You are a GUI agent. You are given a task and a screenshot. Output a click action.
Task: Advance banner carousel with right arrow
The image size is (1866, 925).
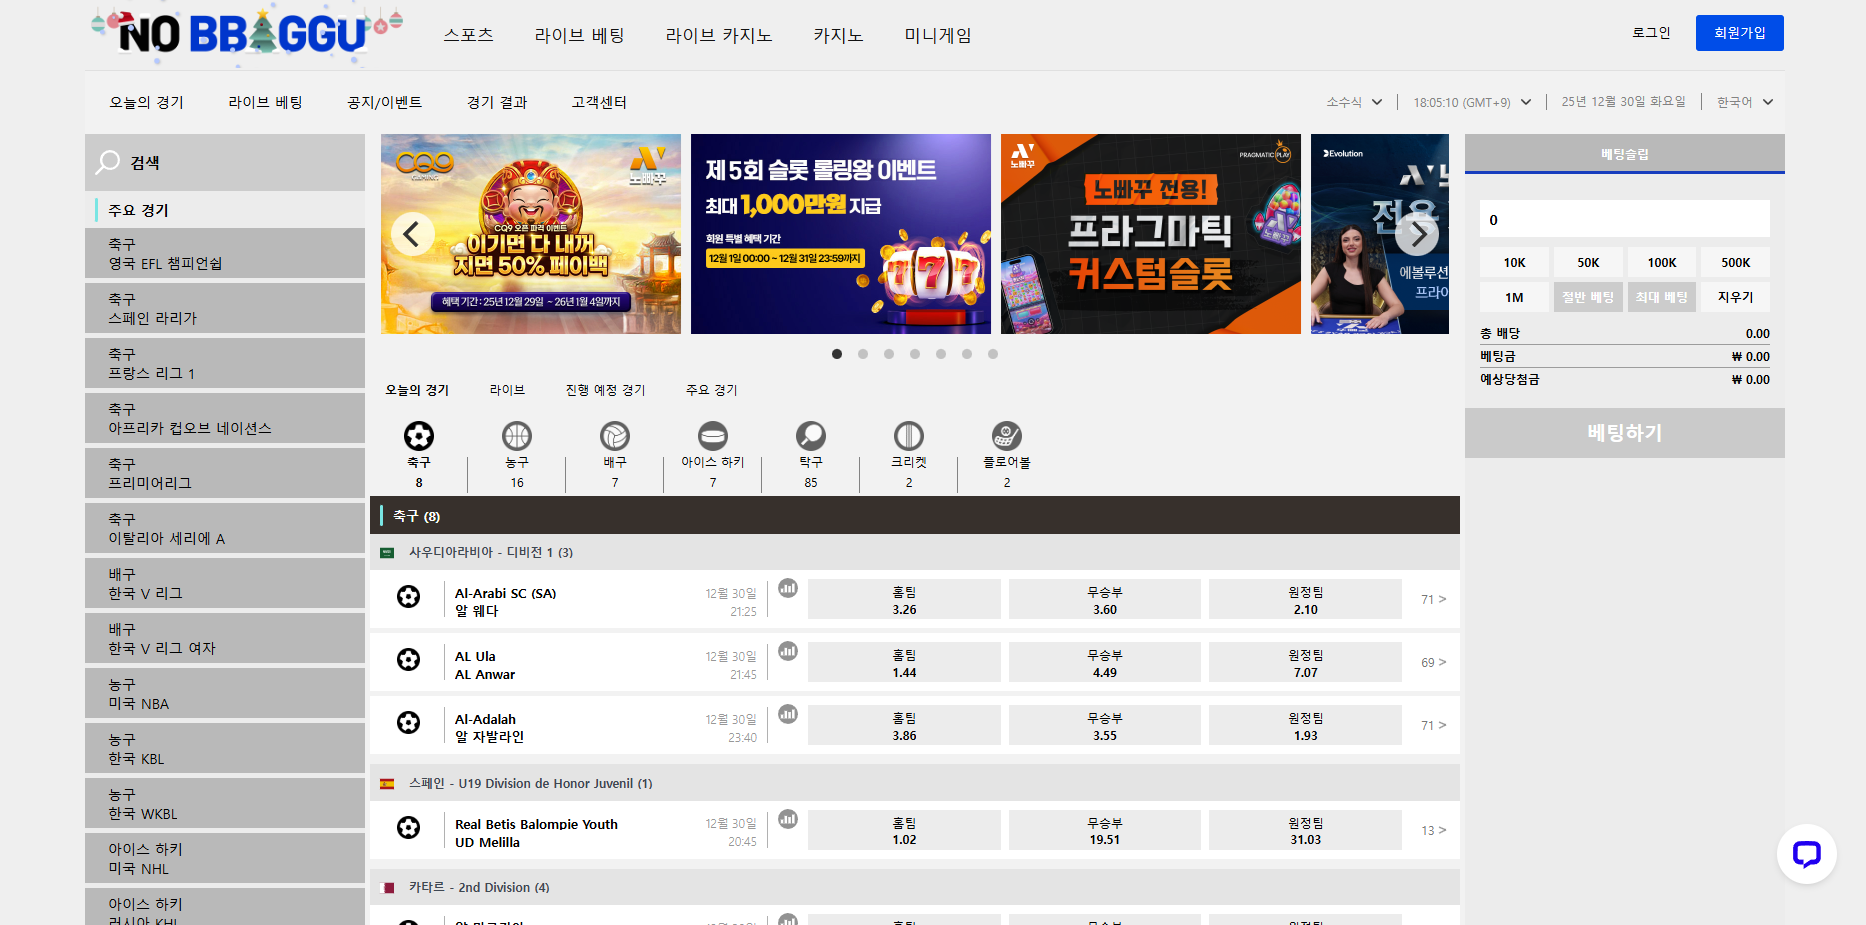click(1416, 235)
